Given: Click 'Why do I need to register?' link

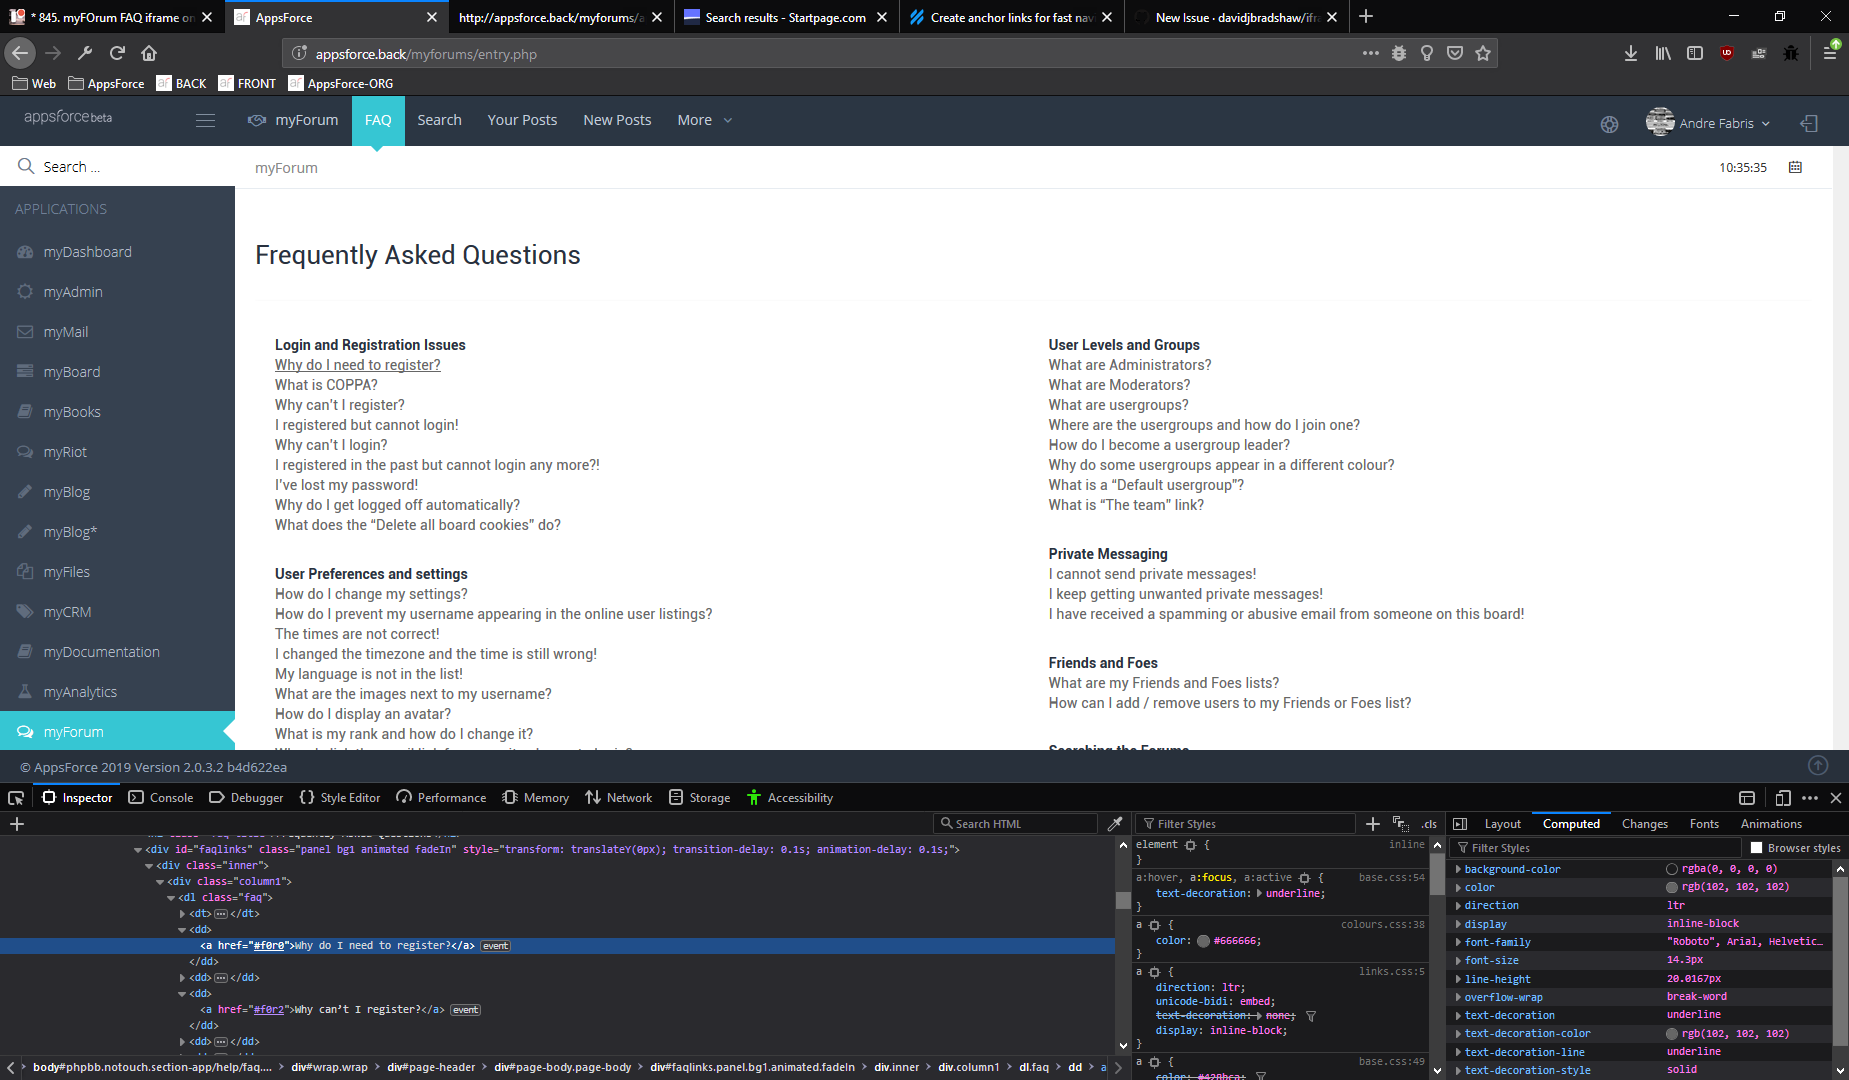Looking at the screenshot, I should tap(358, 365).
